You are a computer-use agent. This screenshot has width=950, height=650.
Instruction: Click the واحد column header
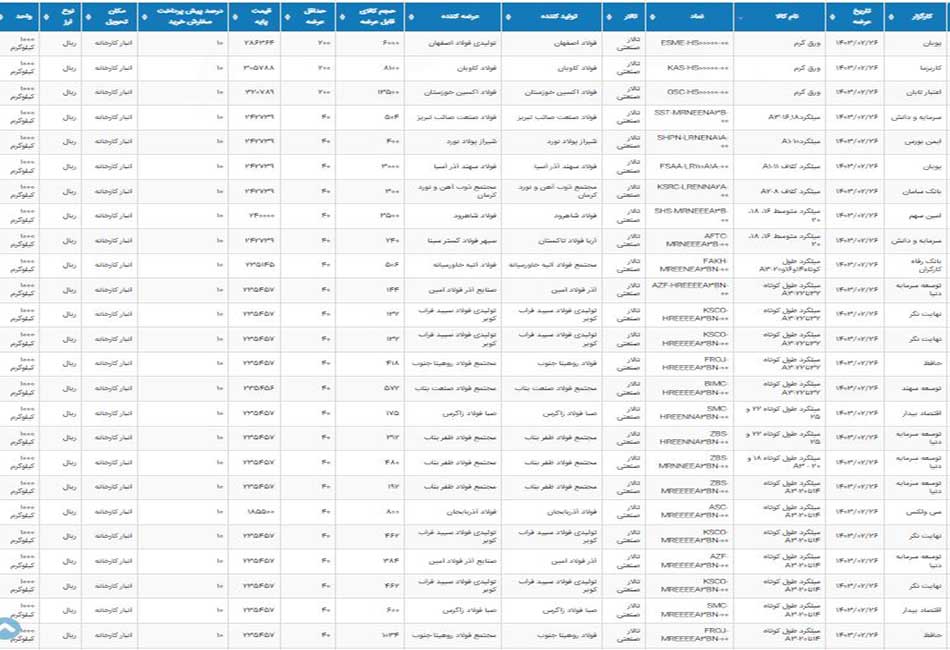[19, 16]
